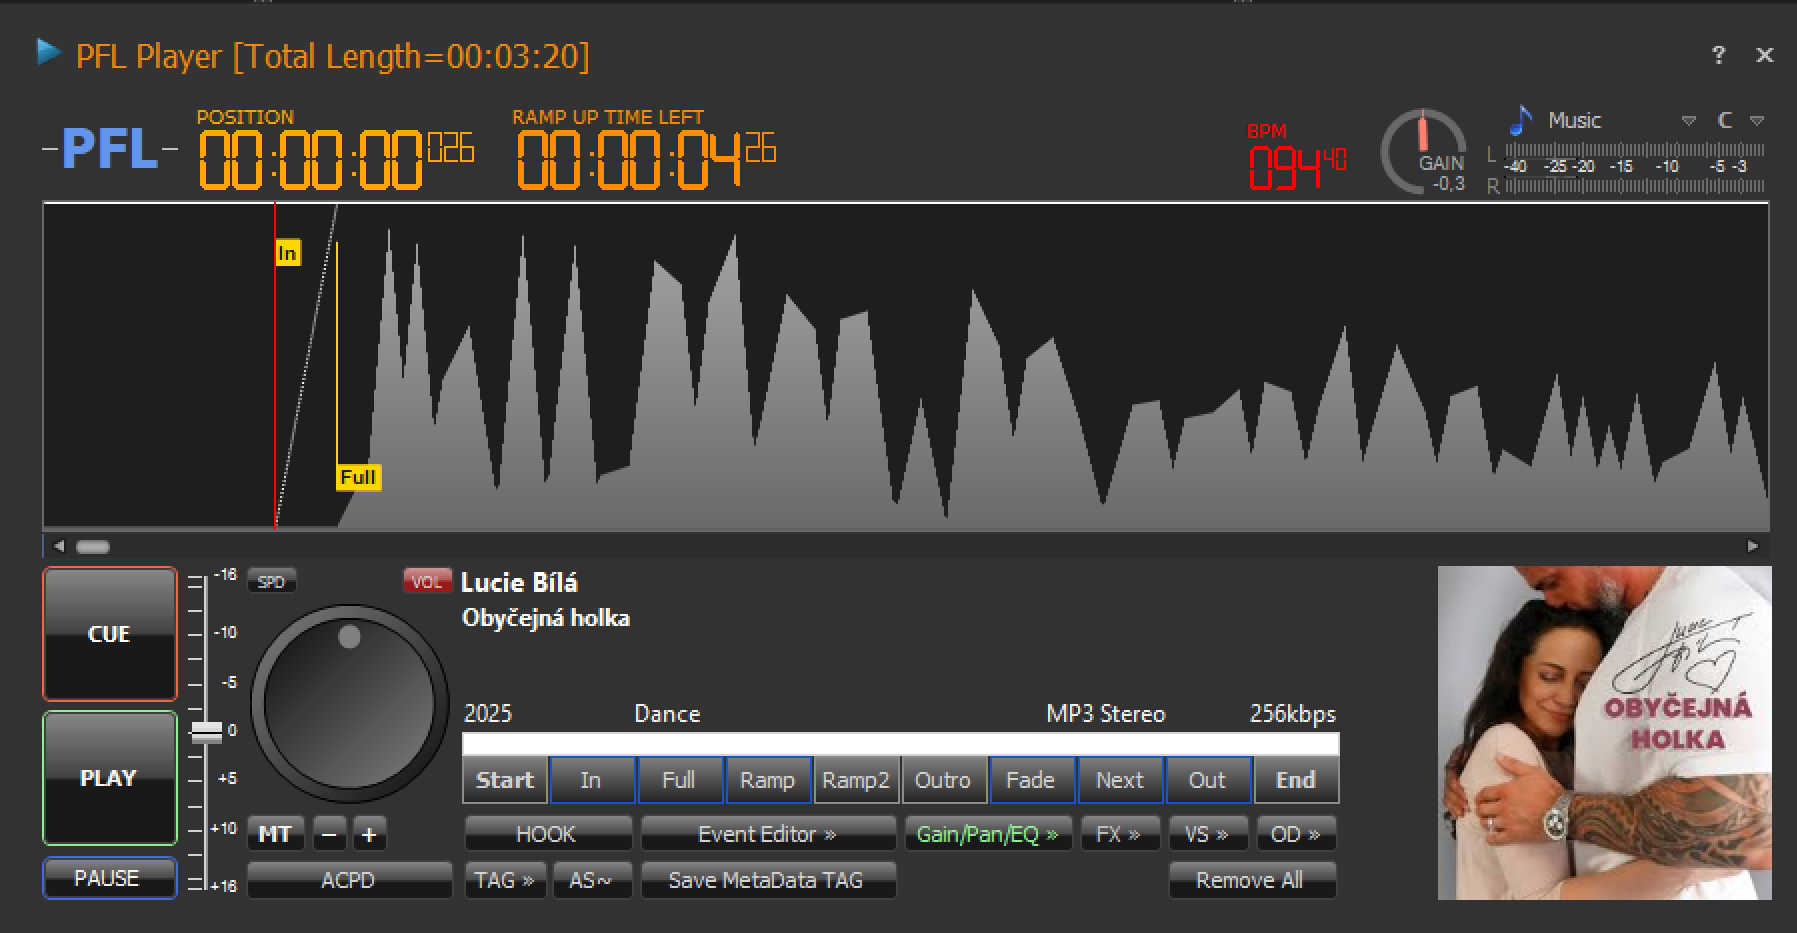
Task: Click the right scroll arrow under waveform
Action: pos(1752,546)
